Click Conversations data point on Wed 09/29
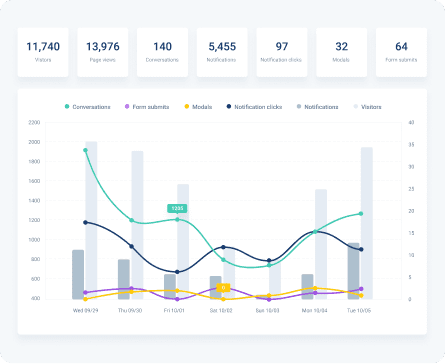Screen dimensions: 445x364 pos(85,150)
